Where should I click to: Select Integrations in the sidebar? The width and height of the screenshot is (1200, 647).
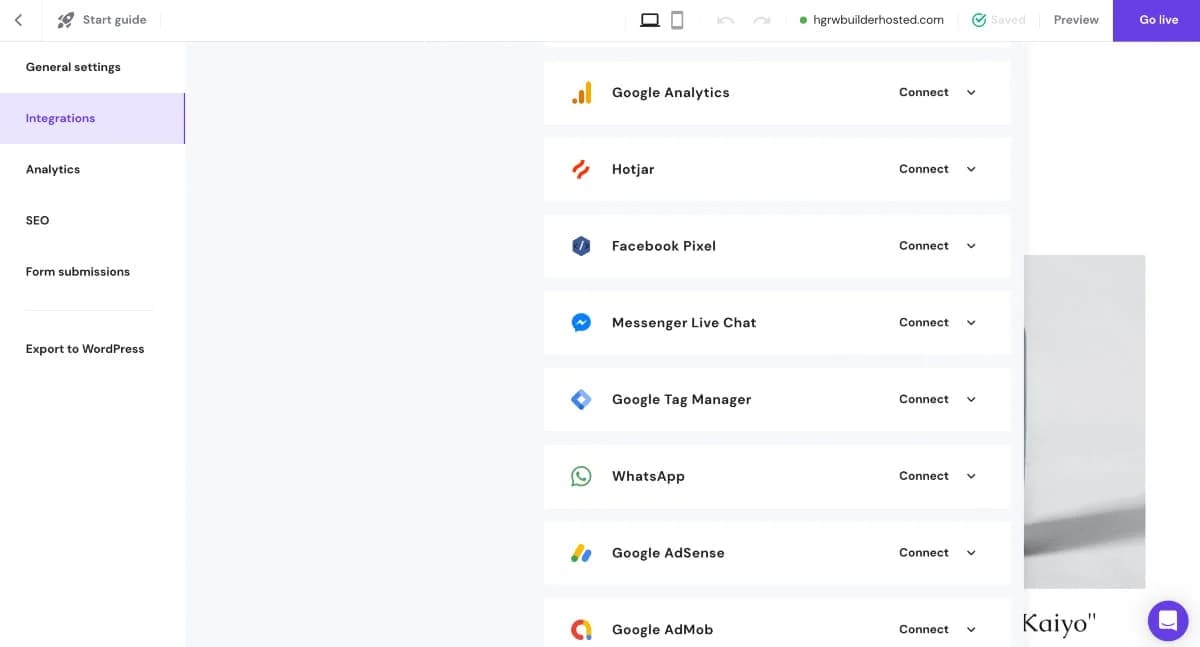point(92,118)
